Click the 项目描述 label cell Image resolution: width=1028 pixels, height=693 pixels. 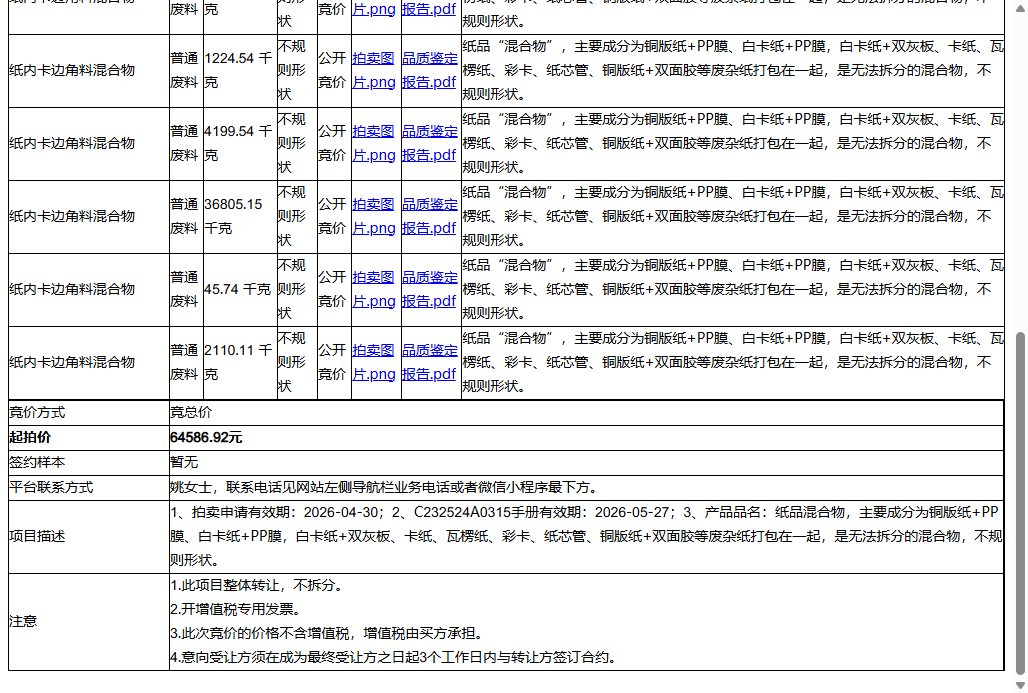pos(89,537)
